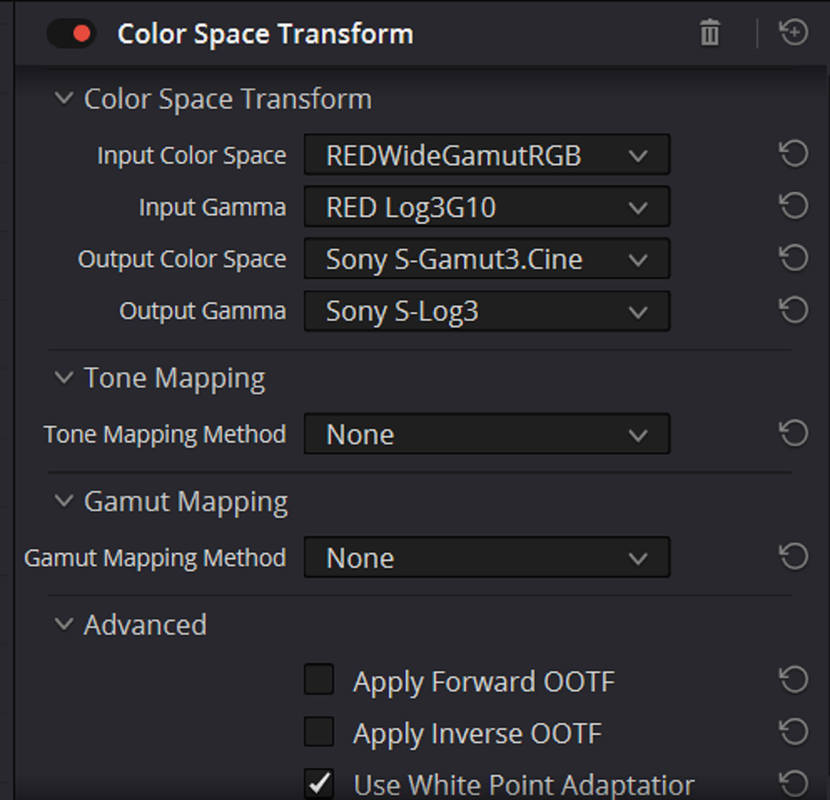Collapse the Color Space Transform section
This screenshot has height=800, width=830.
(x=64, y=98)
